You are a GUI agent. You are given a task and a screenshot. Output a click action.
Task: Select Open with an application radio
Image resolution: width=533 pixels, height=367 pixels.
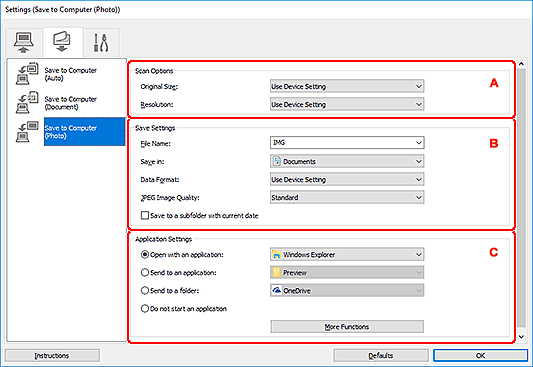pos(145,255)
